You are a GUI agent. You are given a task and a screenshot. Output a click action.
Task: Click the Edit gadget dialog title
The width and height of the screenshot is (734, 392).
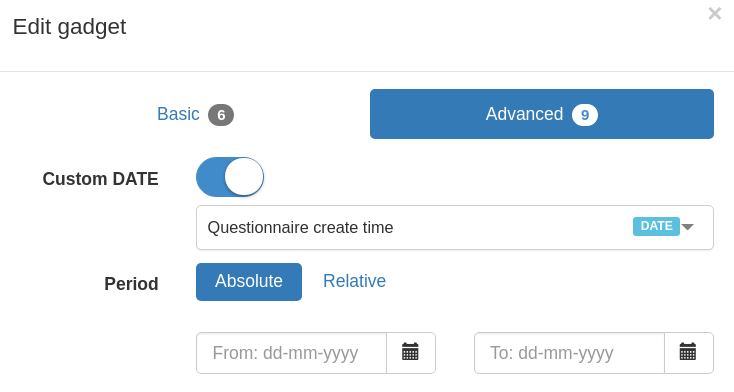pyautogui.click(x=69, y=27)
